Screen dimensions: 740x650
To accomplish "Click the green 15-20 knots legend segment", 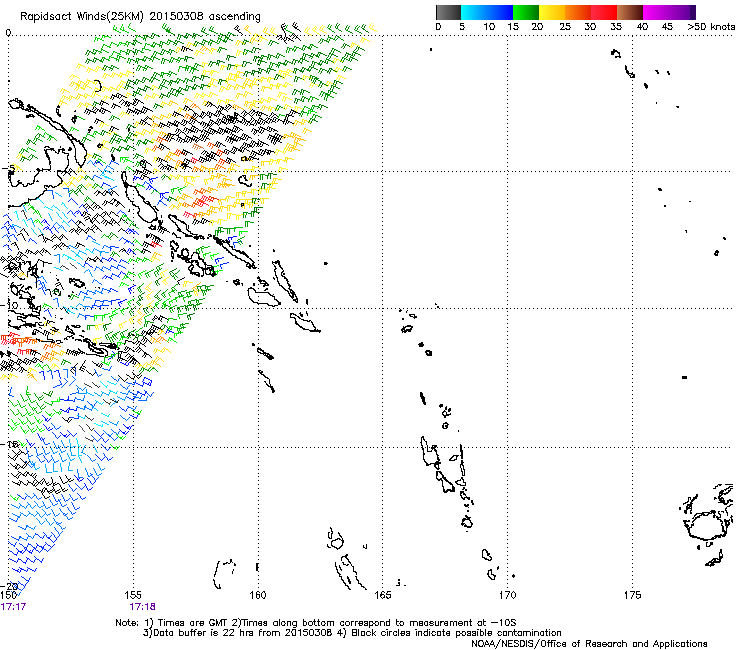I will tap(526, 12).
